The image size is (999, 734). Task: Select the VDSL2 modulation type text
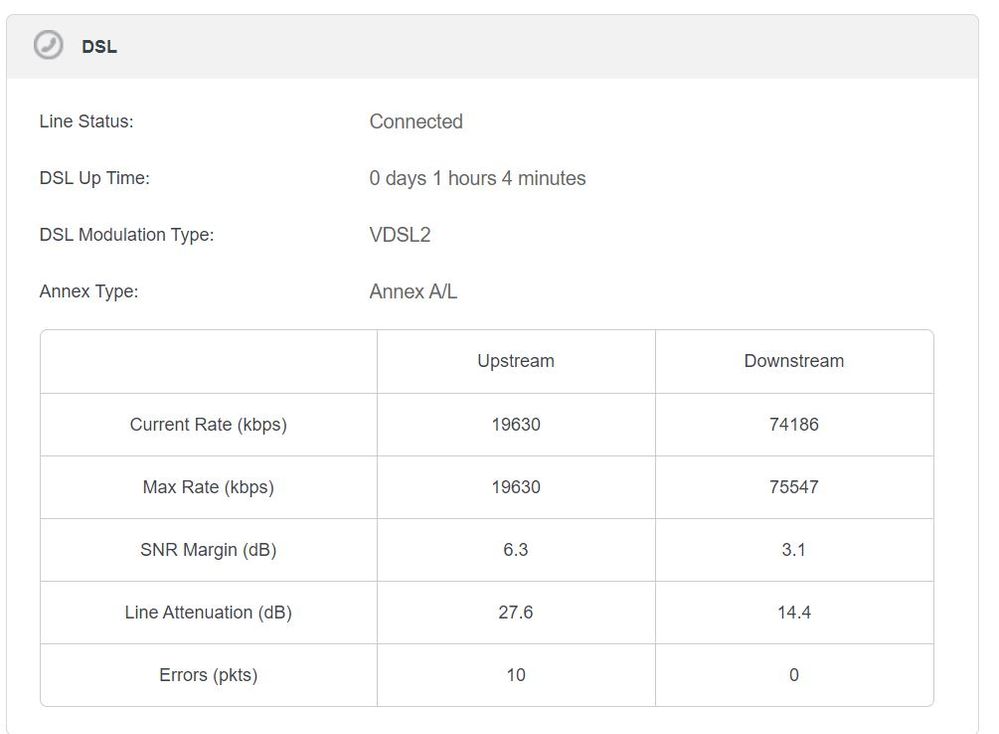click(x=400, y=236)
